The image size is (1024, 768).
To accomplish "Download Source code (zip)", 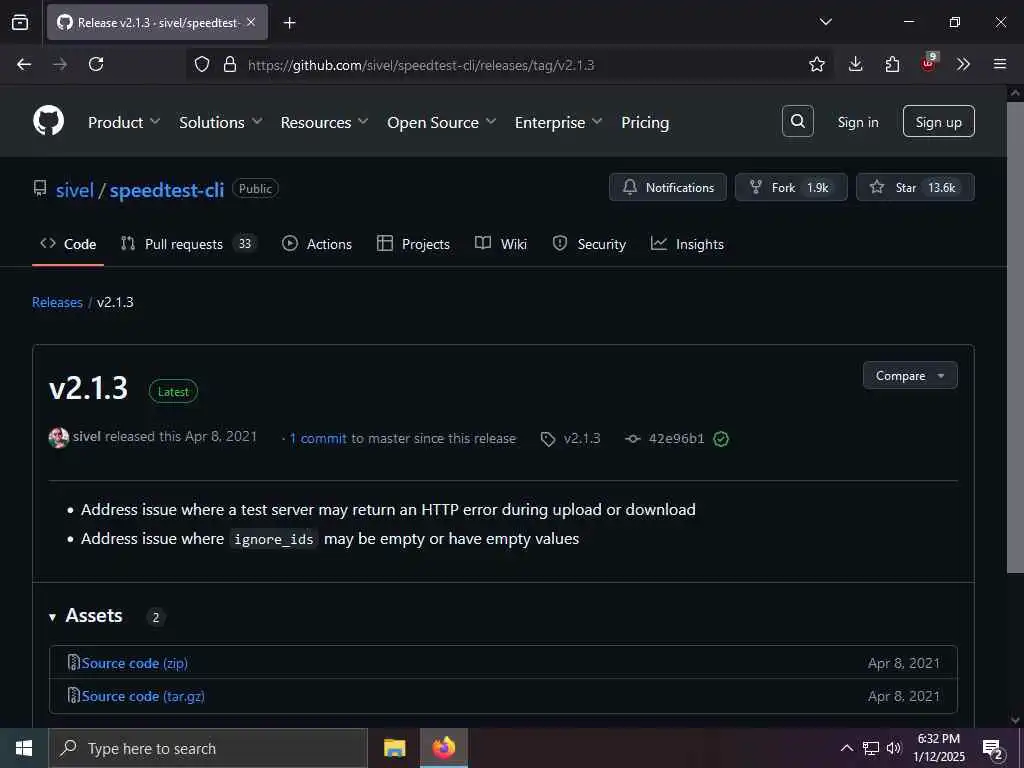I will [x=135, y=663].
